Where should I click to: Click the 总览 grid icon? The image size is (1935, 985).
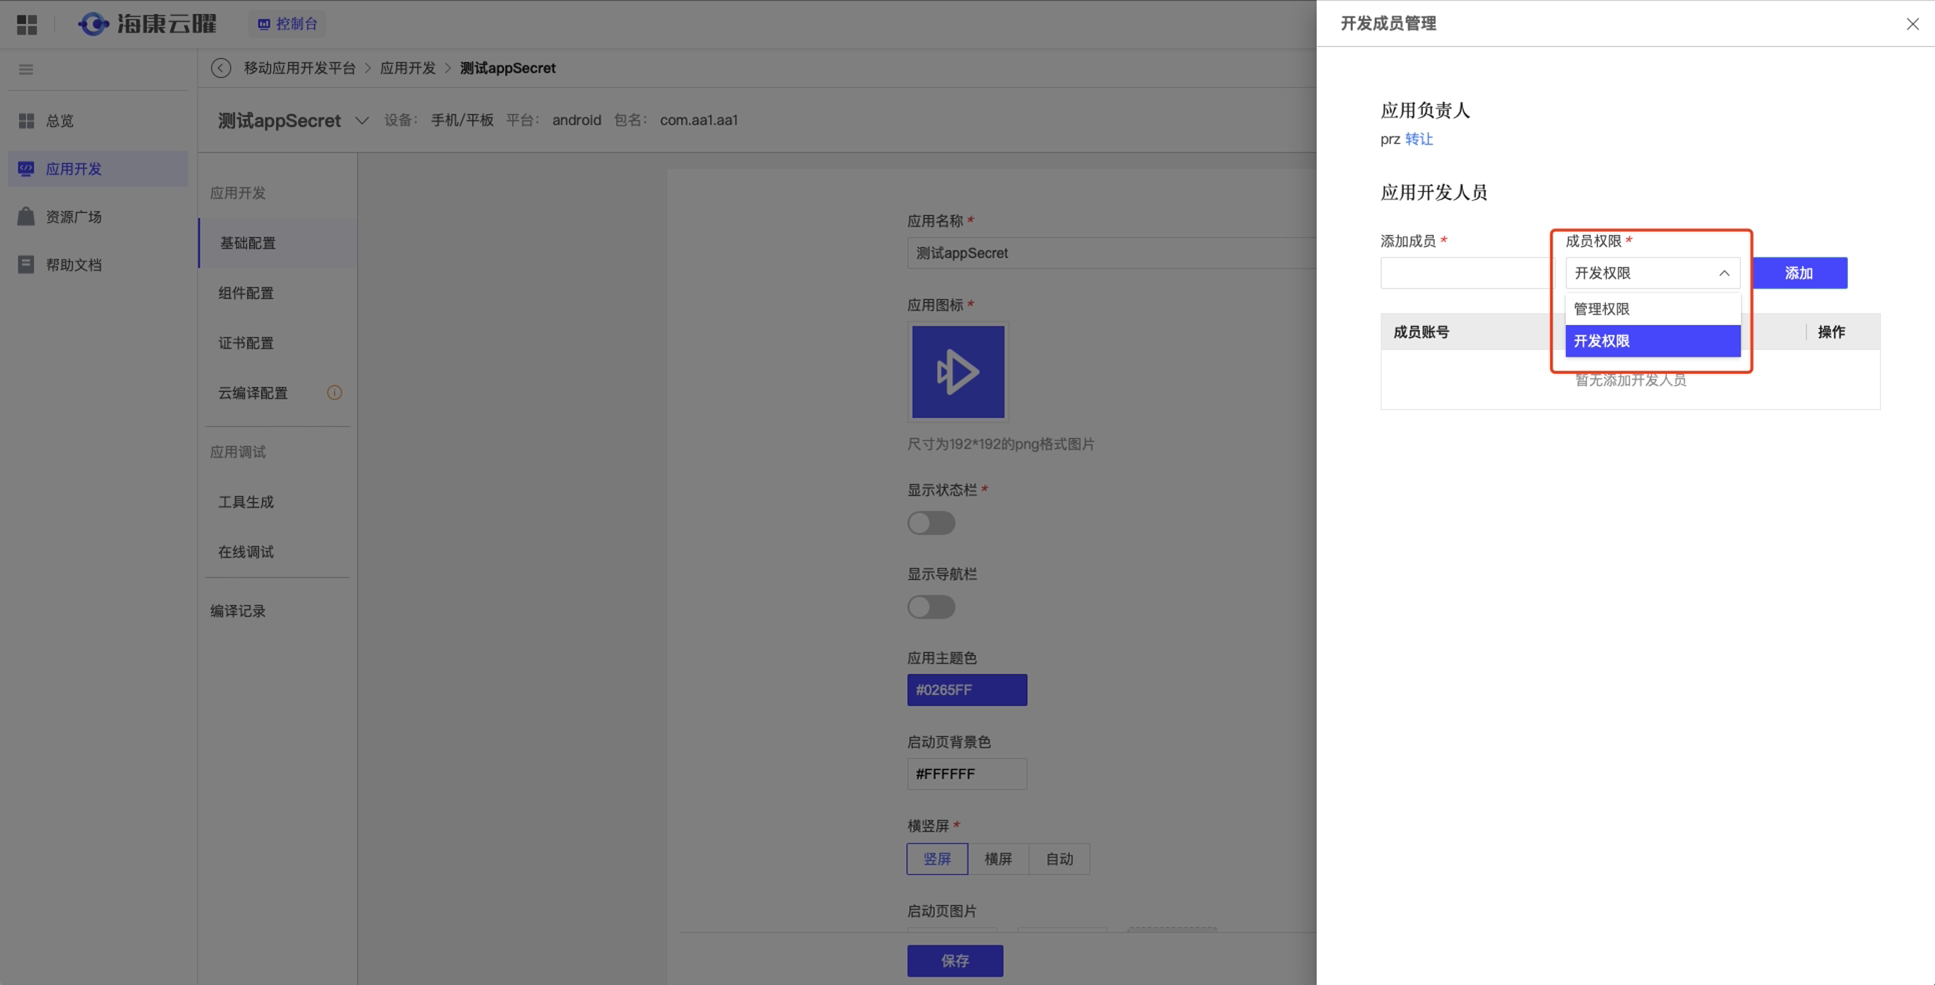click(26, 121)
